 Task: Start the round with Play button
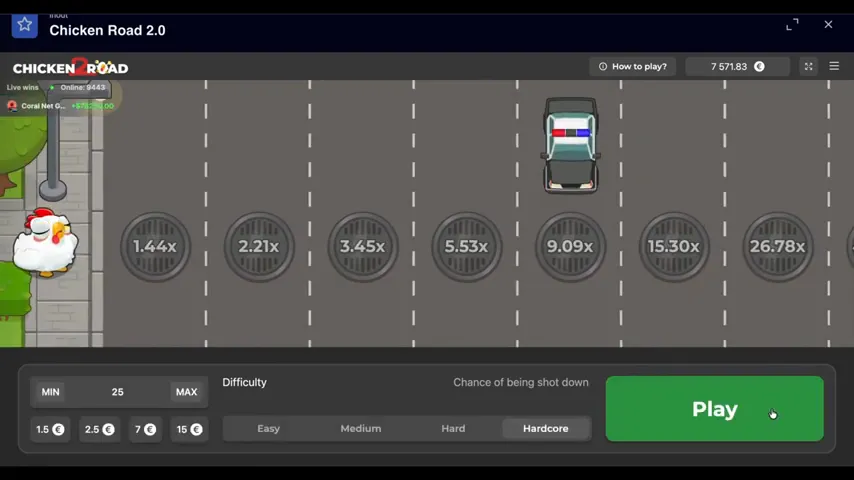(x=715, y=409)
